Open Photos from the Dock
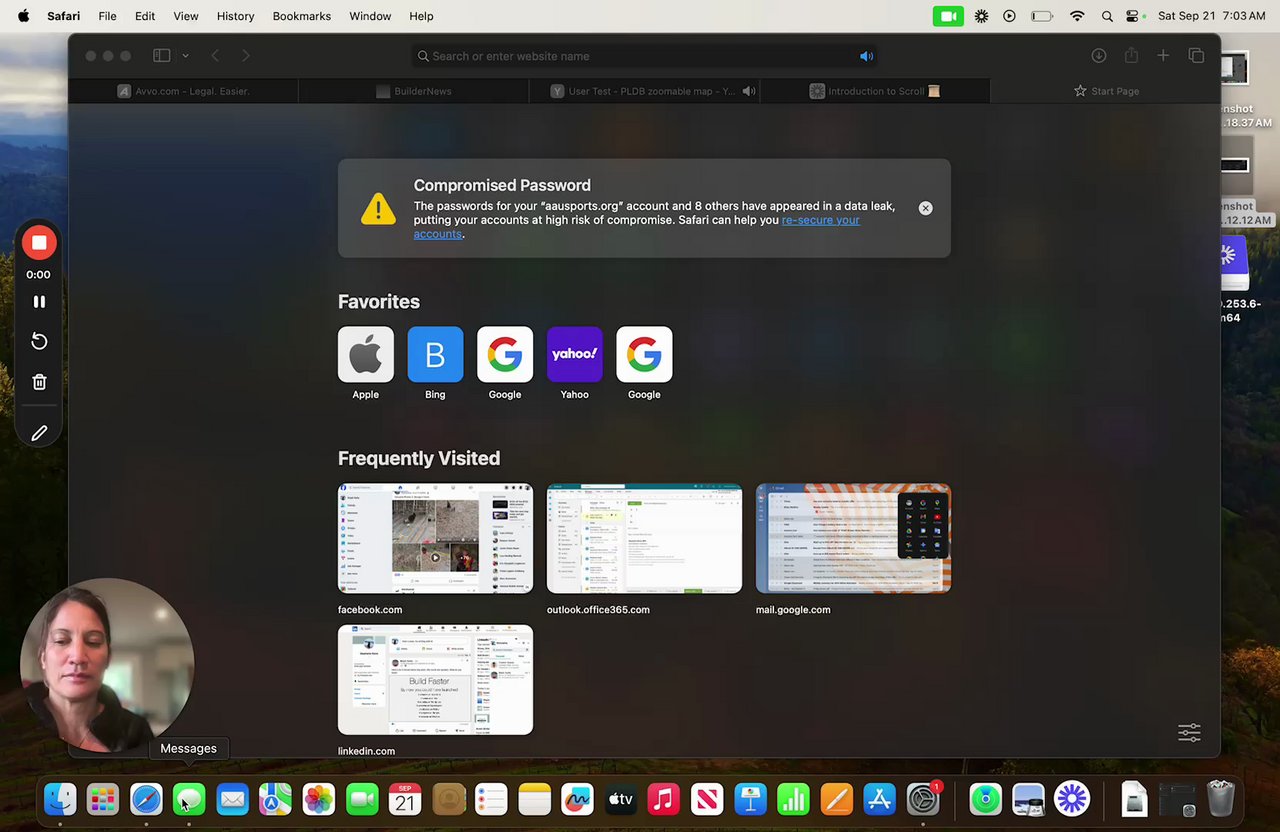This screenshot has width=1280, height=832. pos(319,799)
